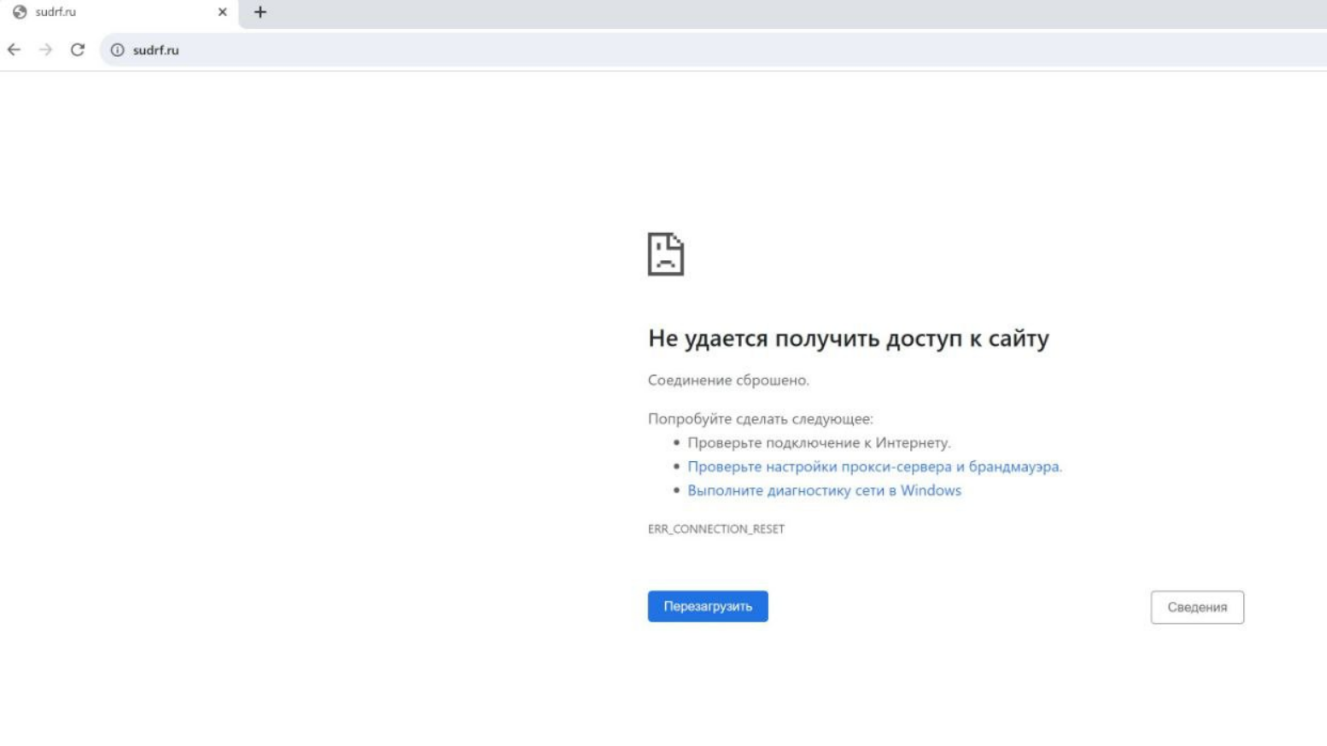Click heading Не удается получить доступ к сайту
The width and height of the screenshot is (1327, 746).
pyautogui.click(x=849, y=339)
